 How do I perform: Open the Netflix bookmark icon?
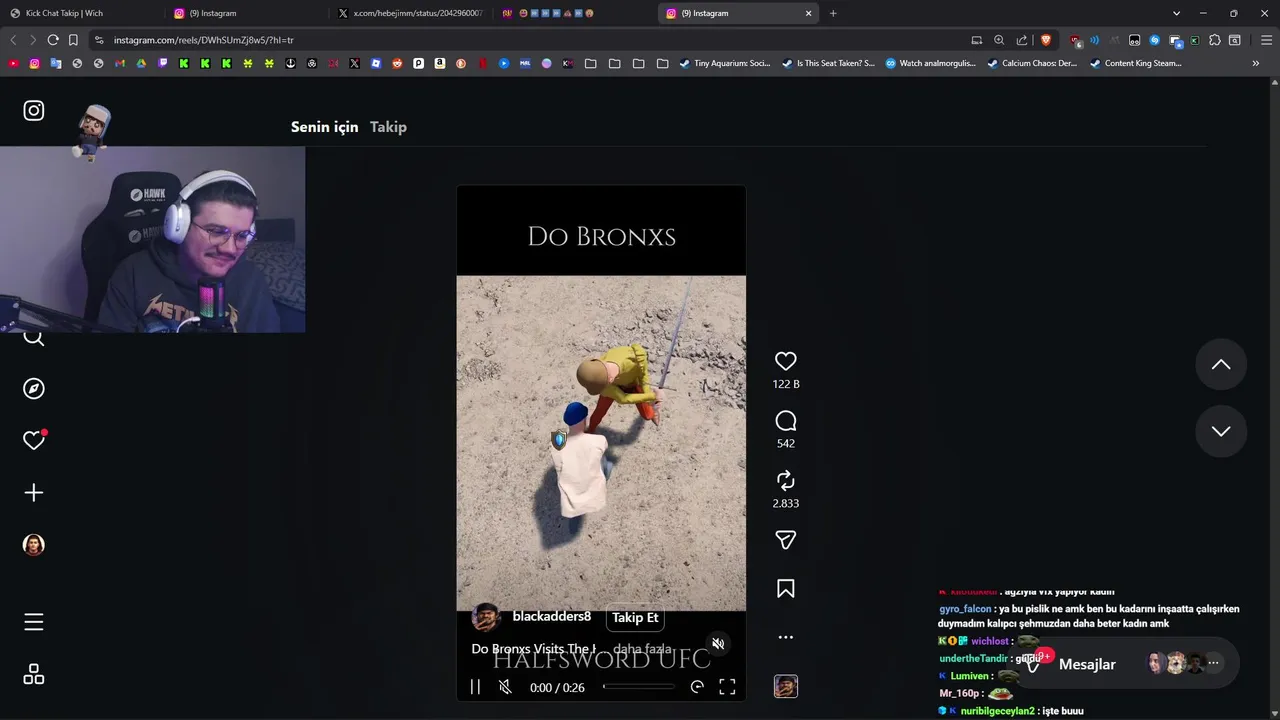(483, 63)
